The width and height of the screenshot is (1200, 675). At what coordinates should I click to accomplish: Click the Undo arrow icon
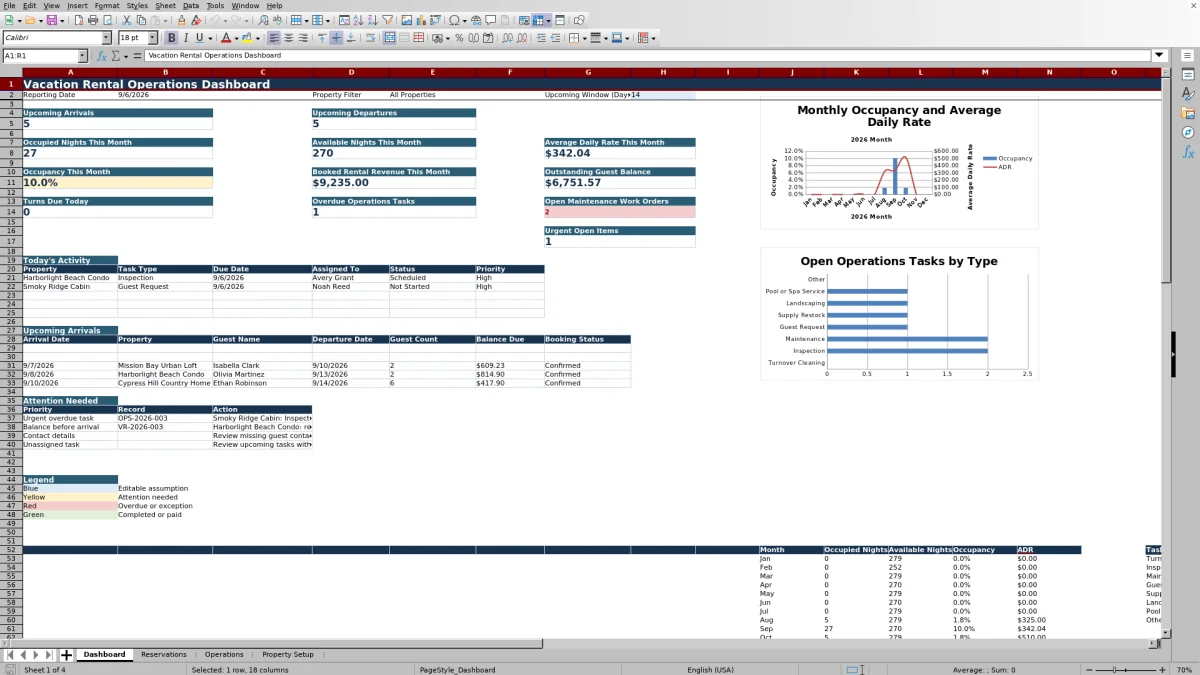click(x=215, y=20)
